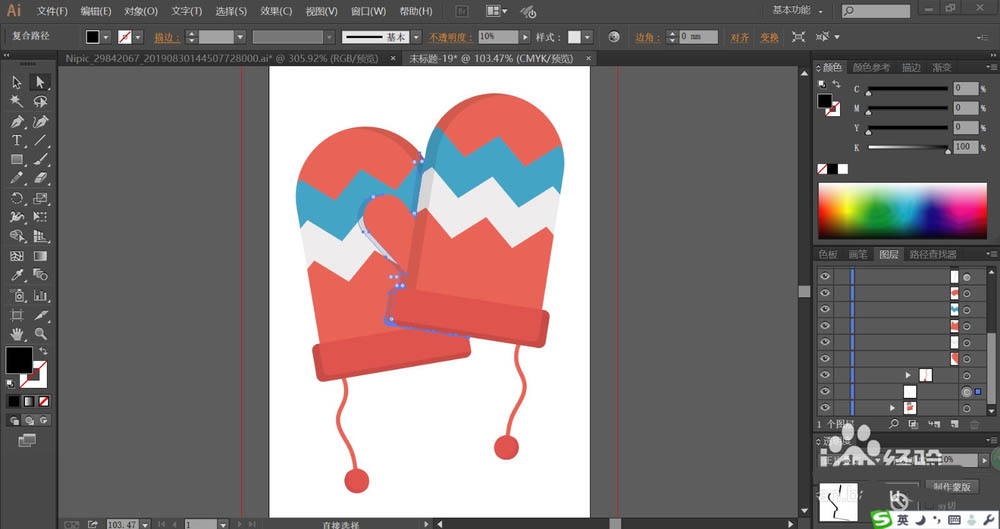Select the Eyedropper tool
This screenshot has height=529, width=1000.
pos(17,275)
